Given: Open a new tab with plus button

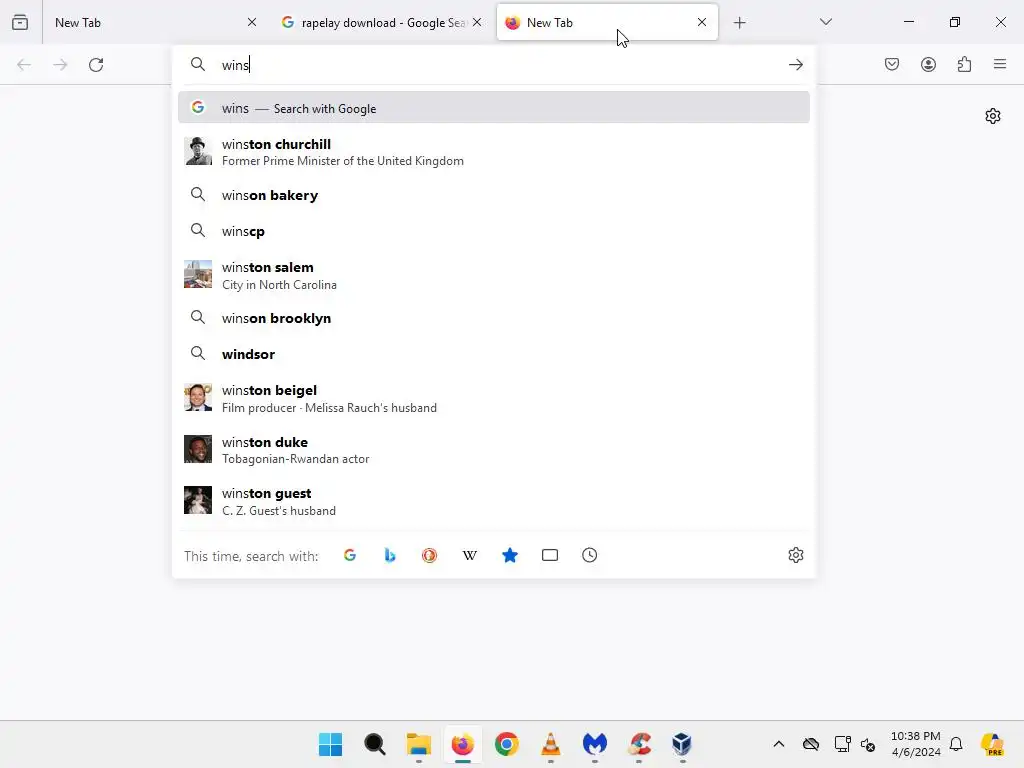Looking at the screenshot, I should point(739,23).
